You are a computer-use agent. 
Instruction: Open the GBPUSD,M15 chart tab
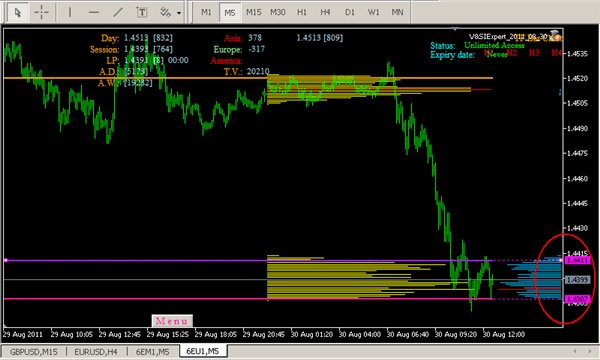click(34, 352)
